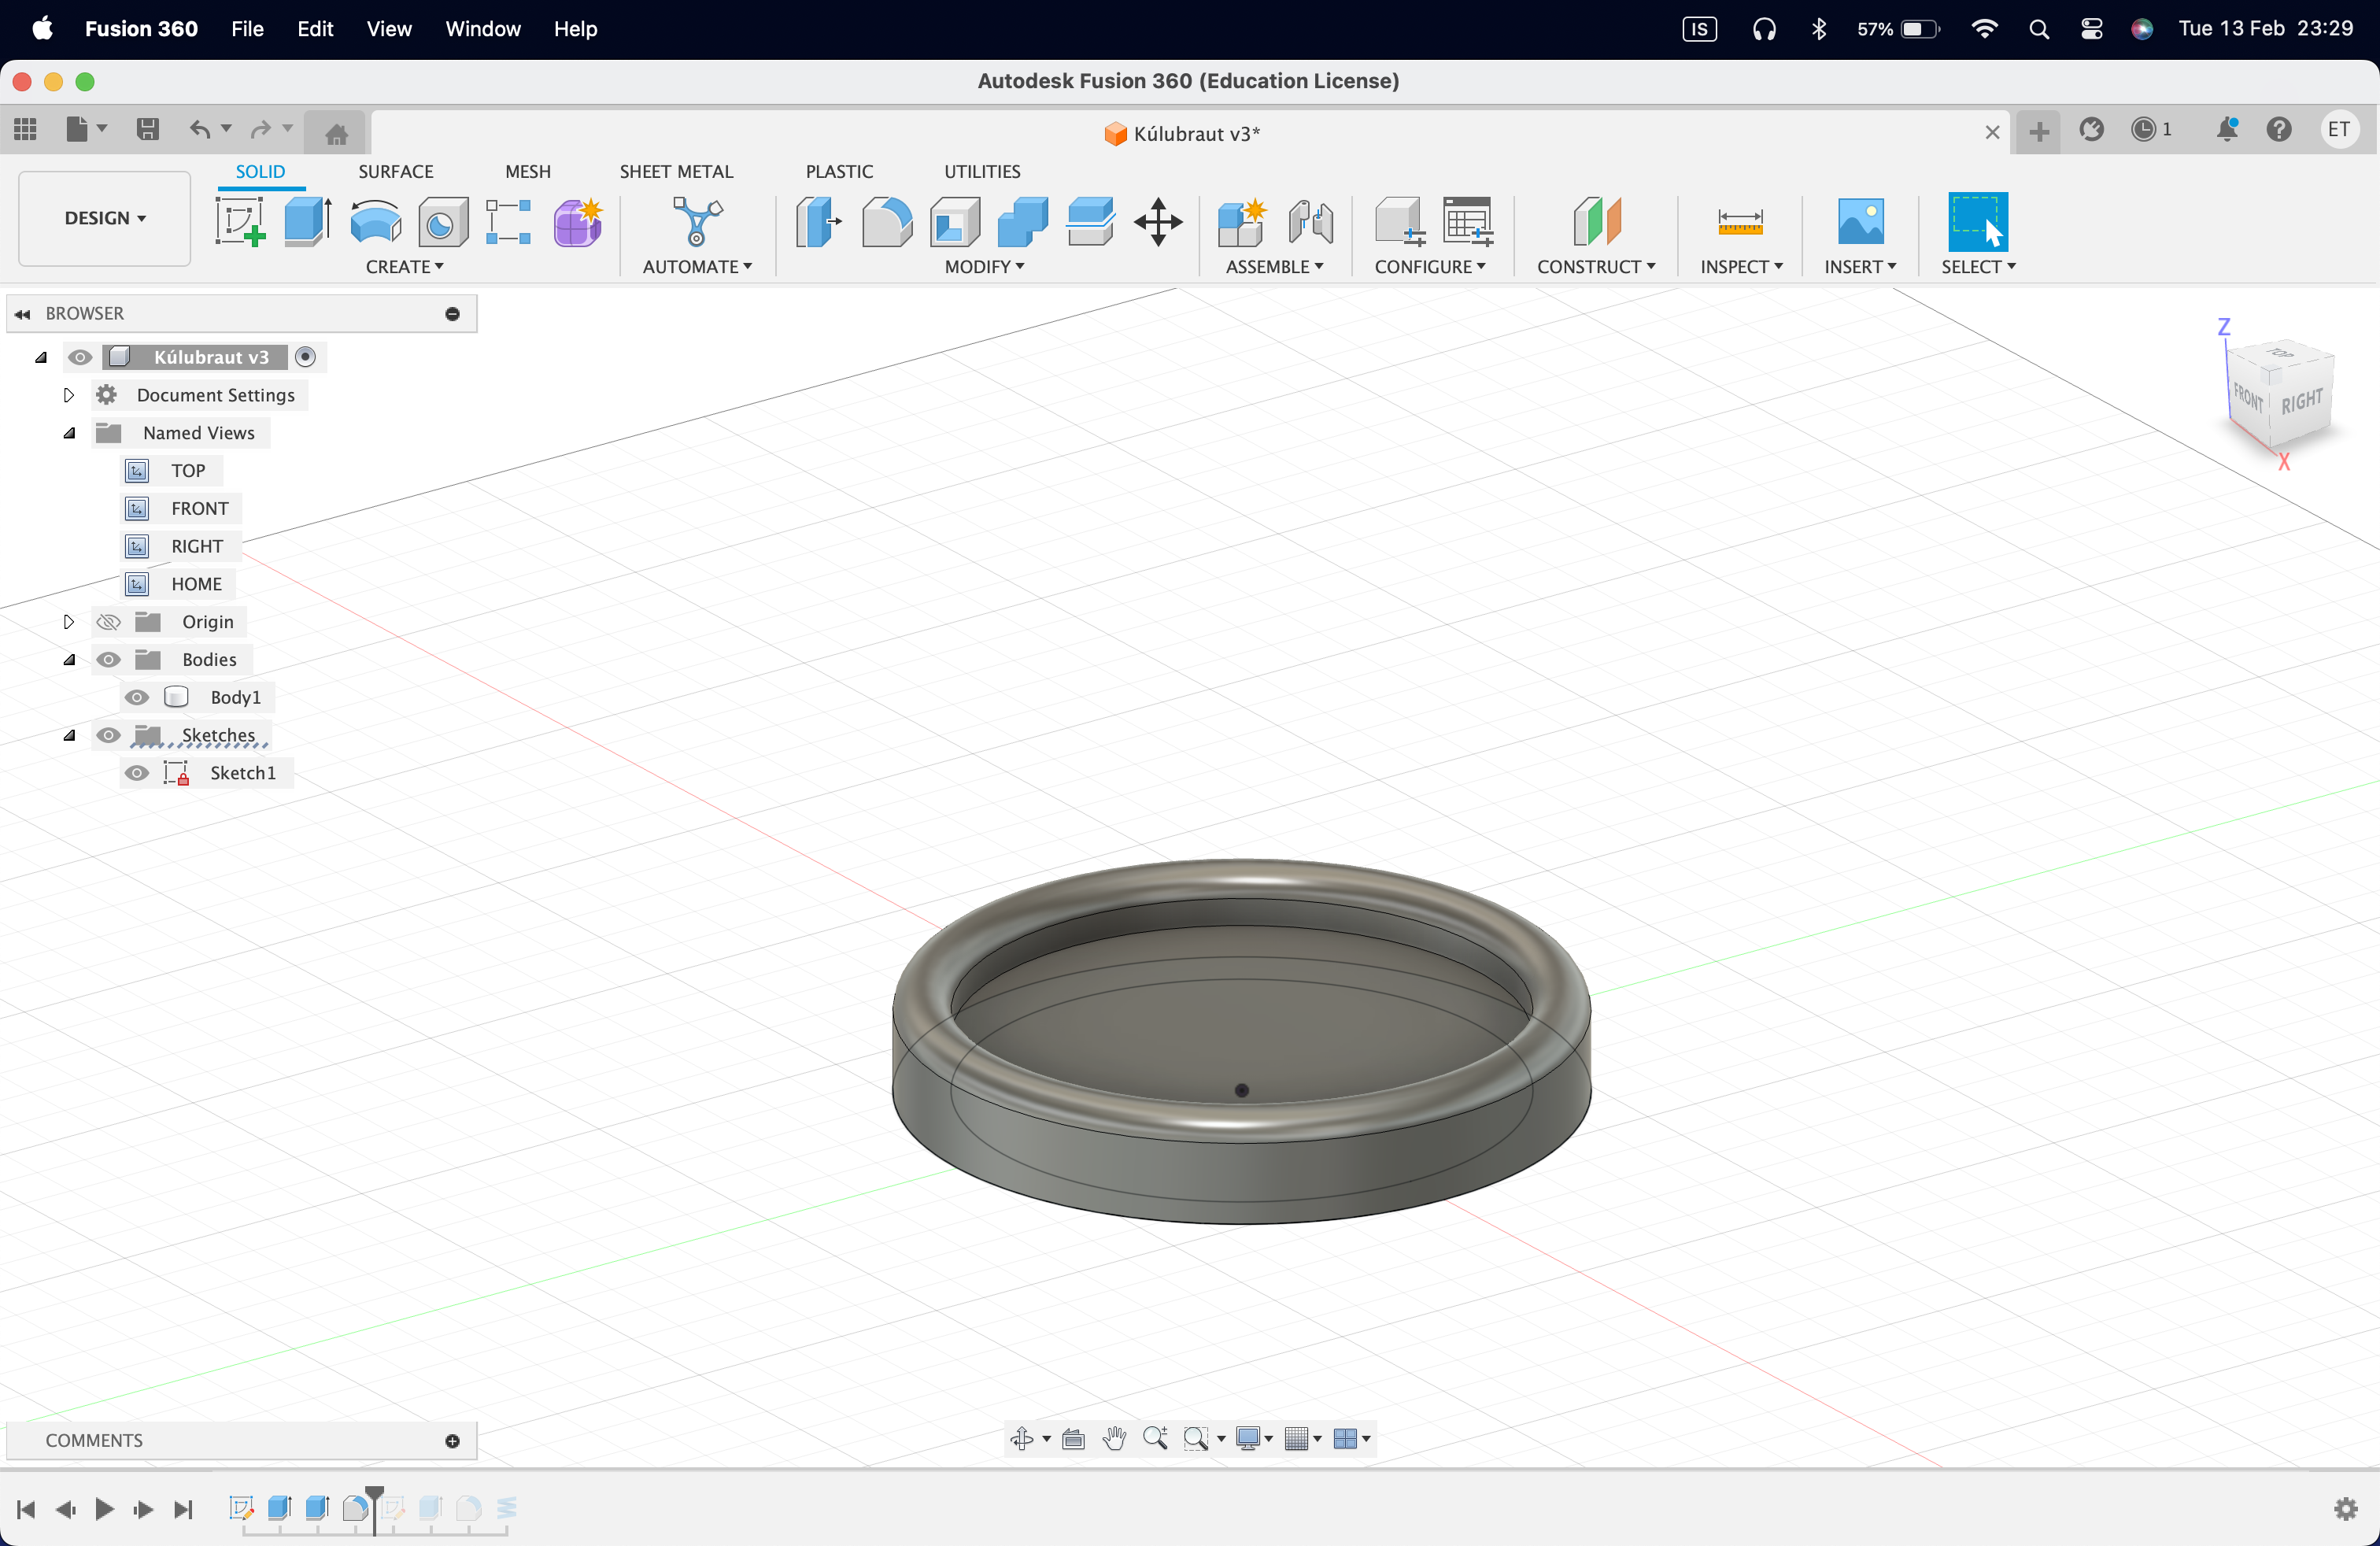
Task: Switch to SHEET METAL tab
Action: tap(676, 171)
